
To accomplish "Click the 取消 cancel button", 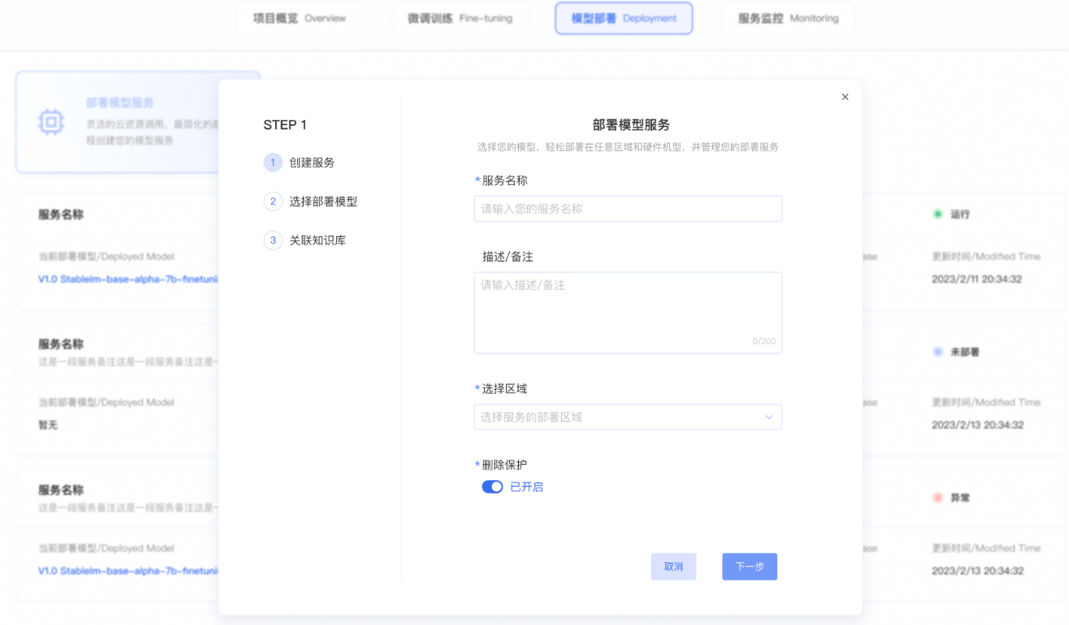I will coord(673,566).
